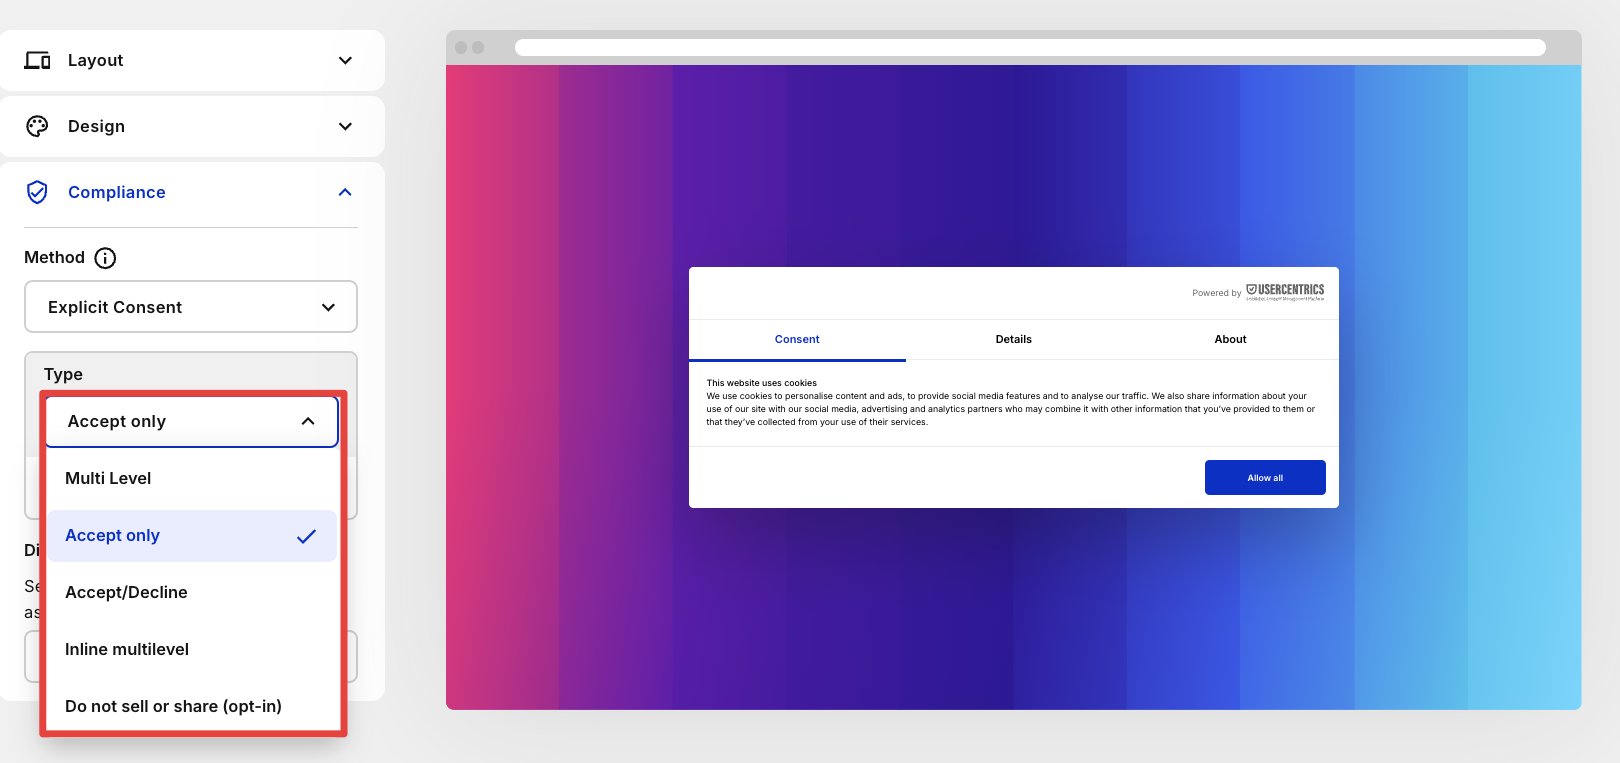This screenshot has width=1620, height=763.
Task: Click the preview browser address bar
Action: coord(1029,48)
